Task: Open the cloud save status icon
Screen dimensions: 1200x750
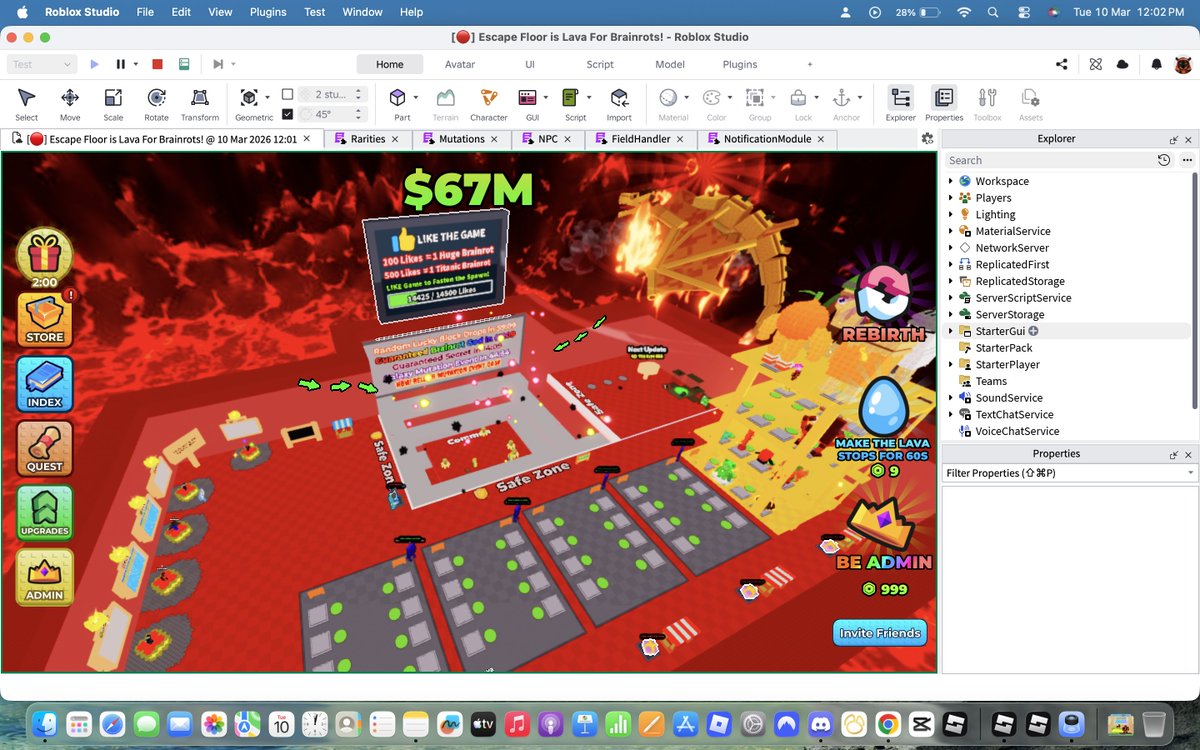Action: click(x=1122, y=64)
